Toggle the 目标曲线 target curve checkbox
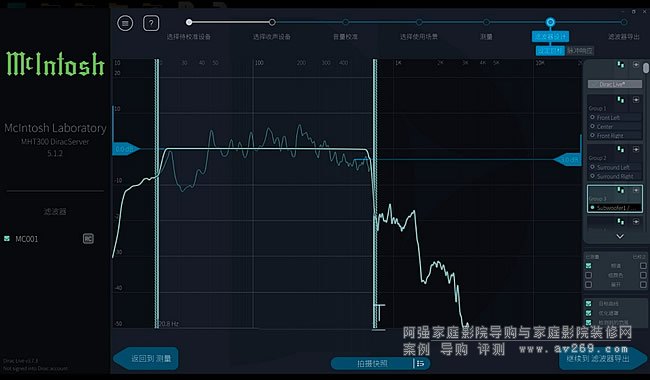Image resolution: width=650 pixels, height=380 pixels. pos(589,304)
